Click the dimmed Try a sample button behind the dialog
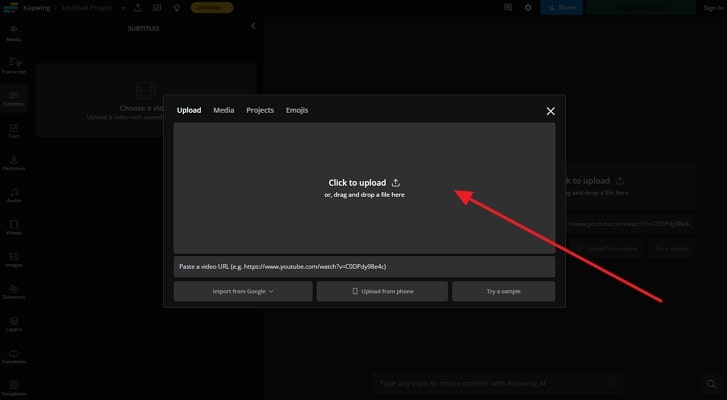 (x=671, y=249)
